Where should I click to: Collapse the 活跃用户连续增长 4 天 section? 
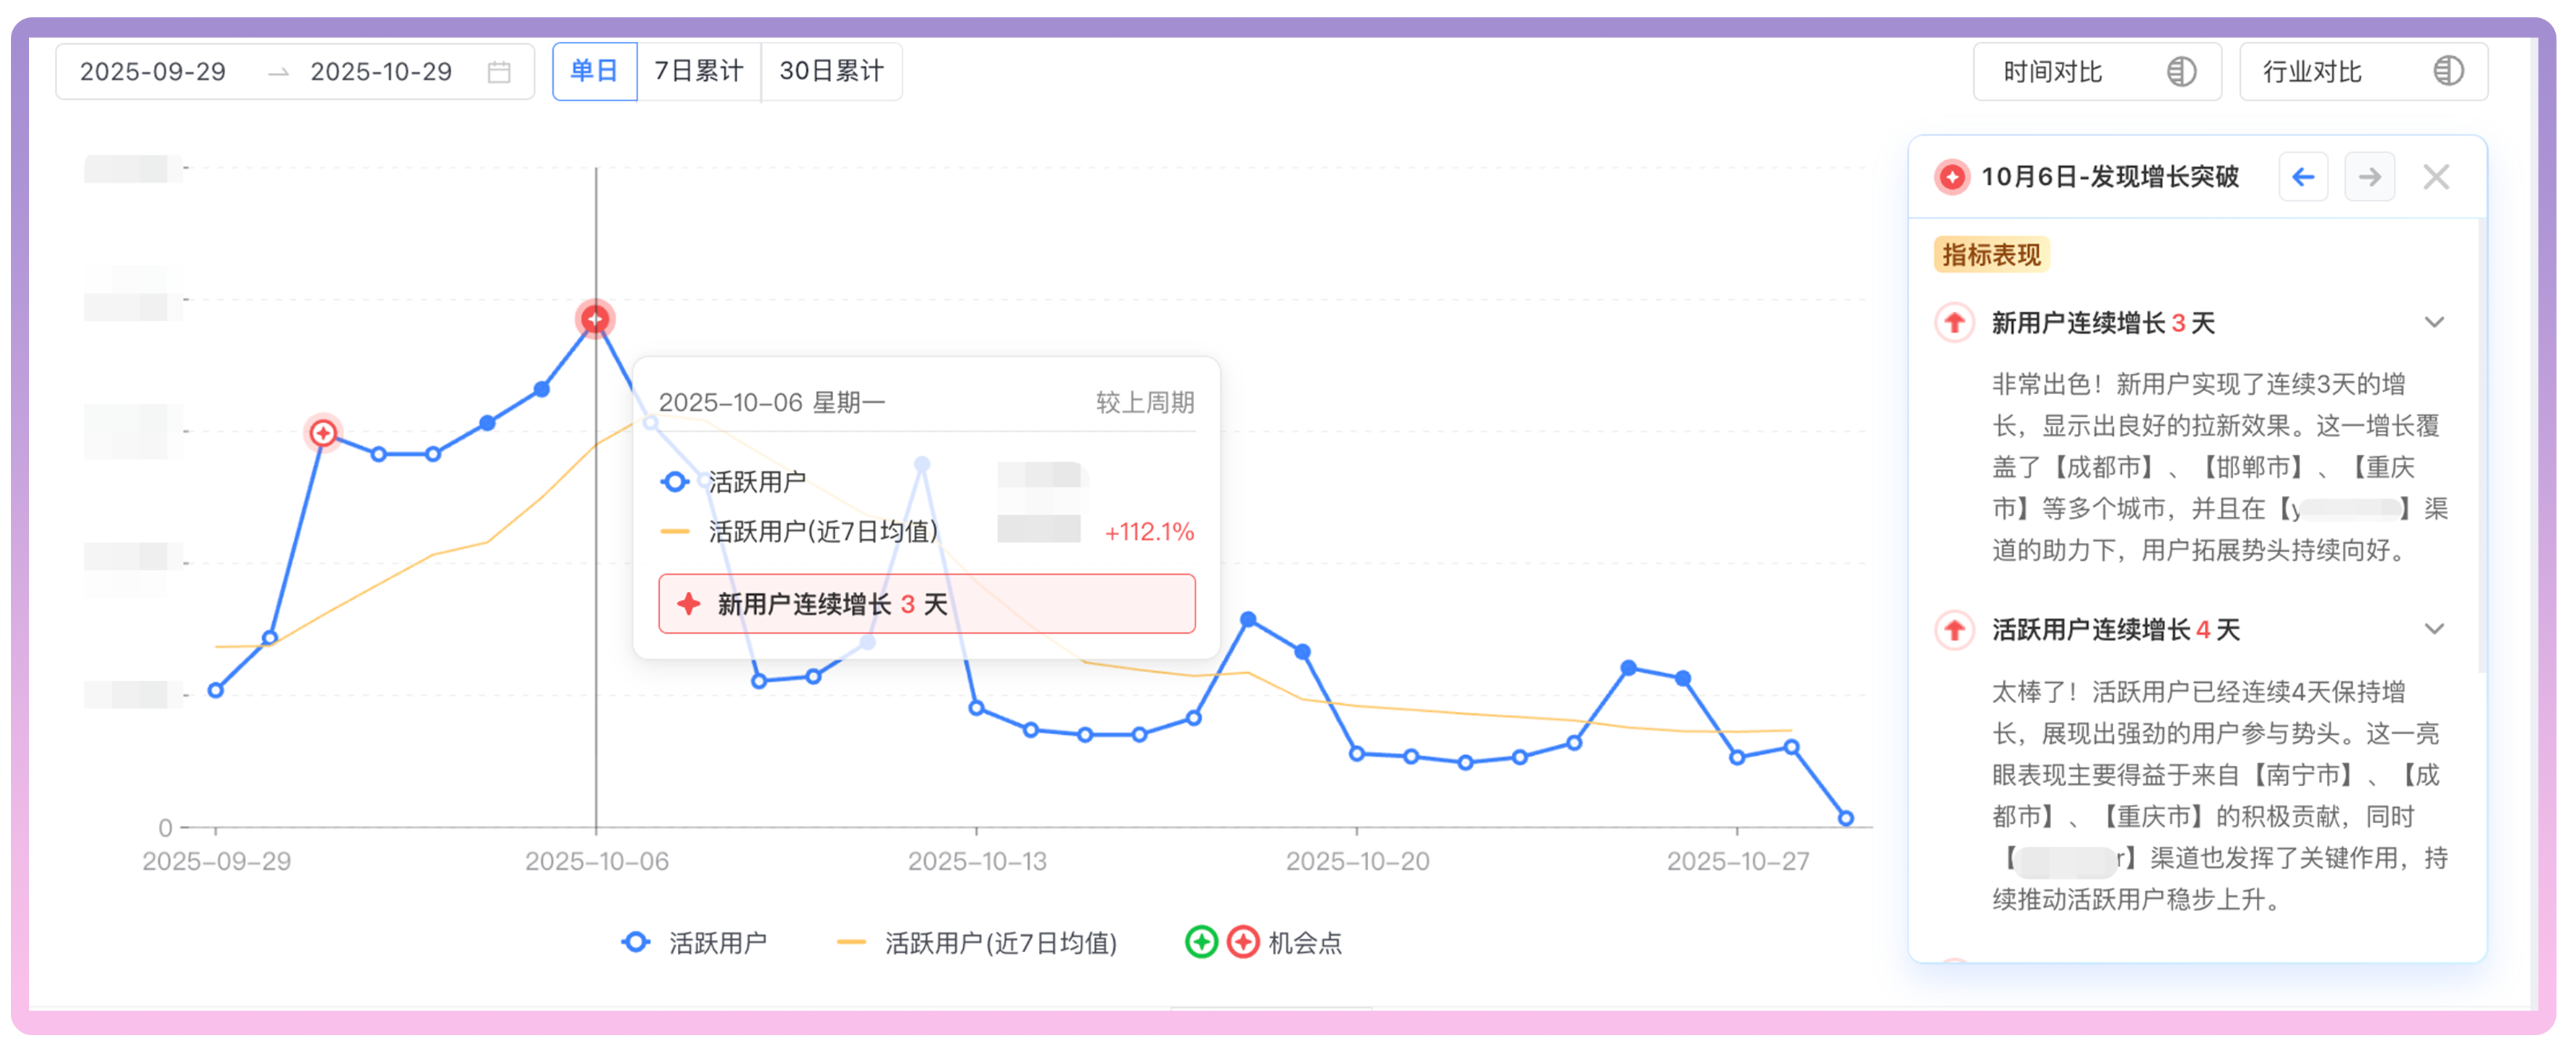pos(2434,630)
